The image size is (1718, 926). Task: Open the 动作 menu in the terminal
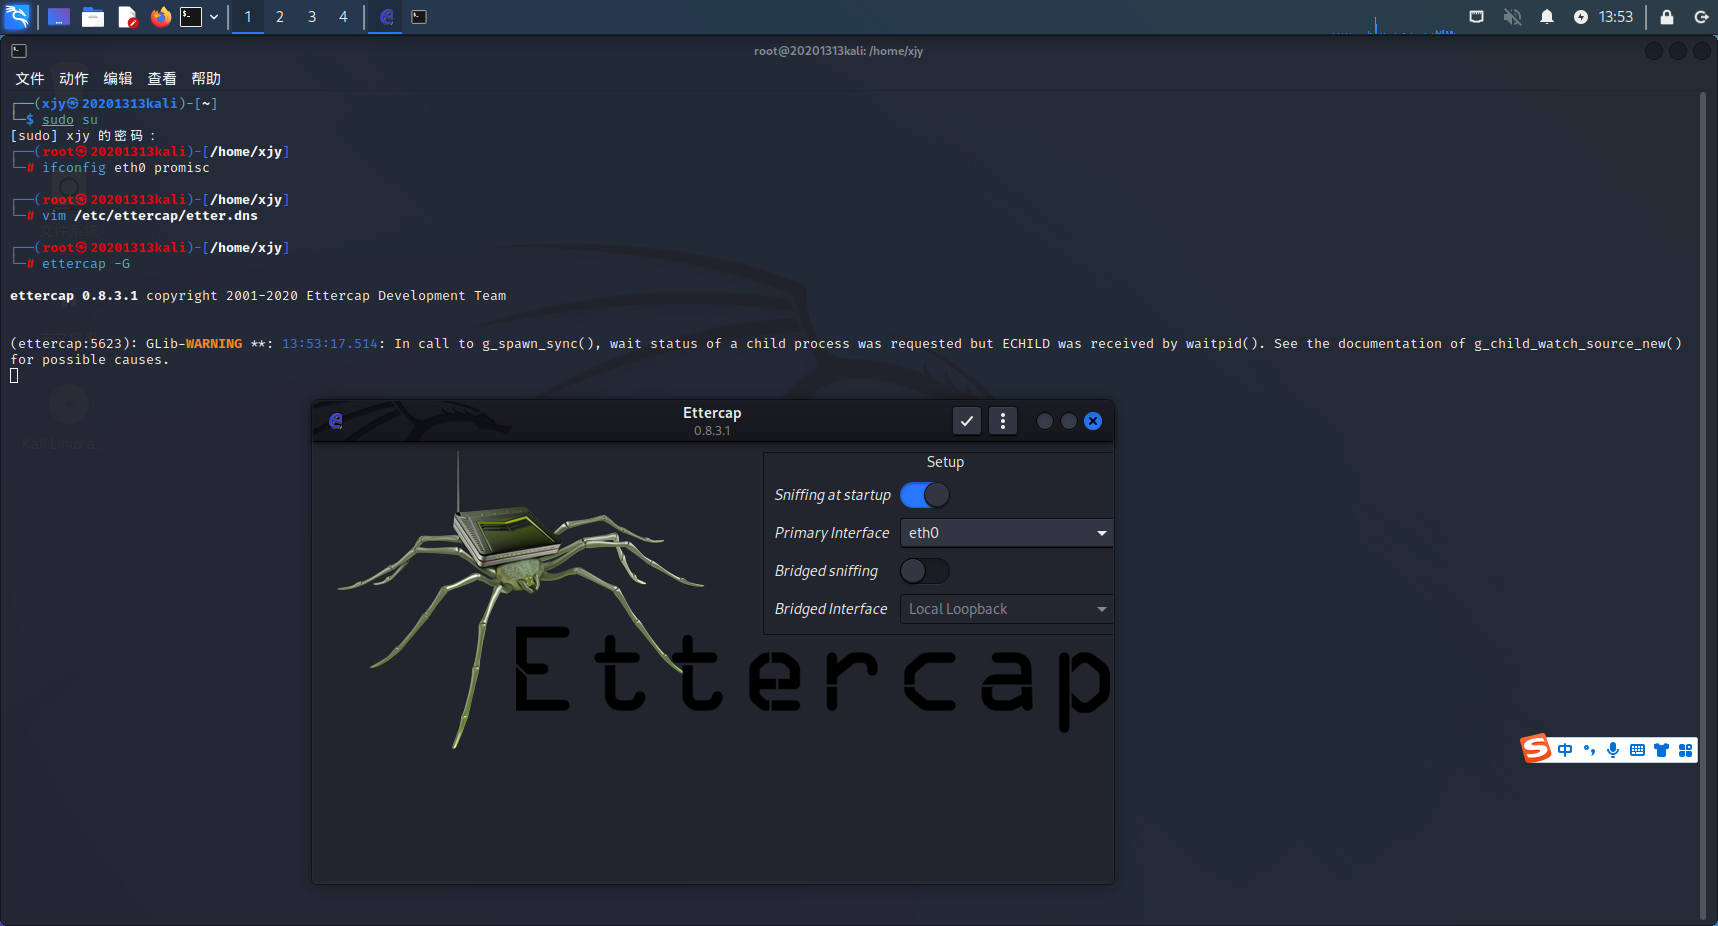pyautogui.click(x=74, y=79)
